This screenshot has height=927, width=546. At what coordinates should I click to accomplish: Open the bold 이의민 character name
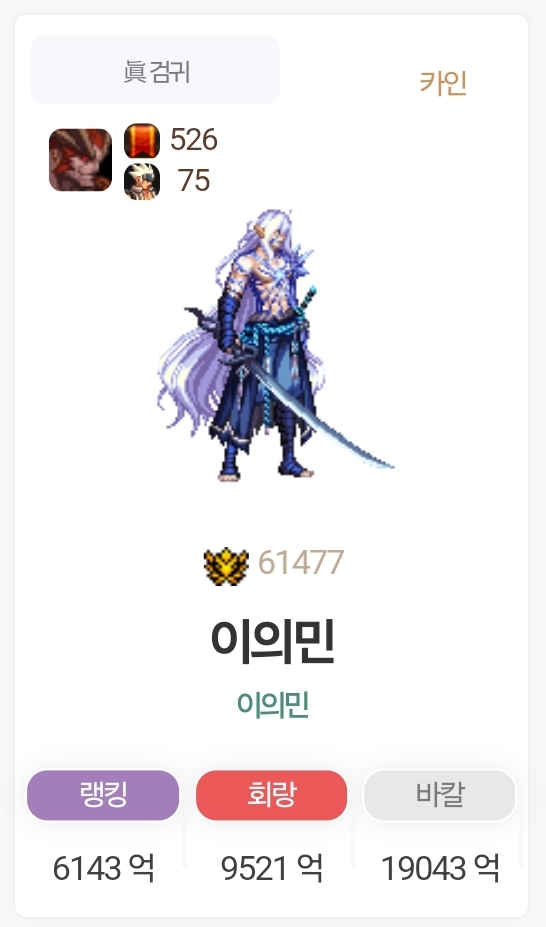273,641
